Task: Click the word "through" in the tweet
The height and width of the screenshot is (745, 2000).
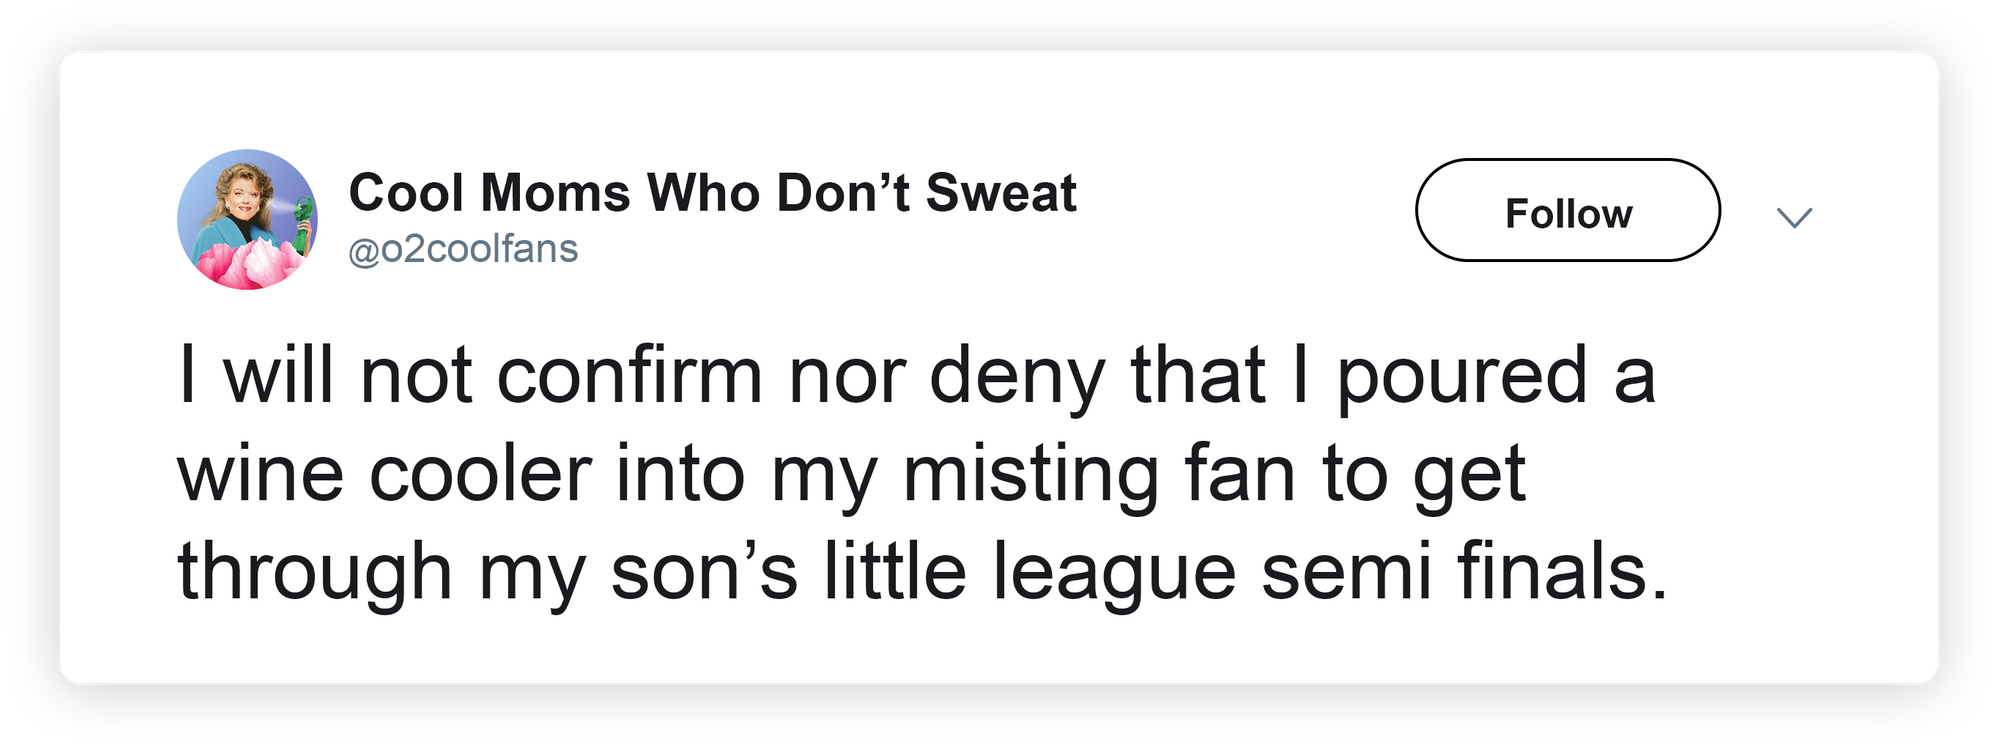Action: 315,572
